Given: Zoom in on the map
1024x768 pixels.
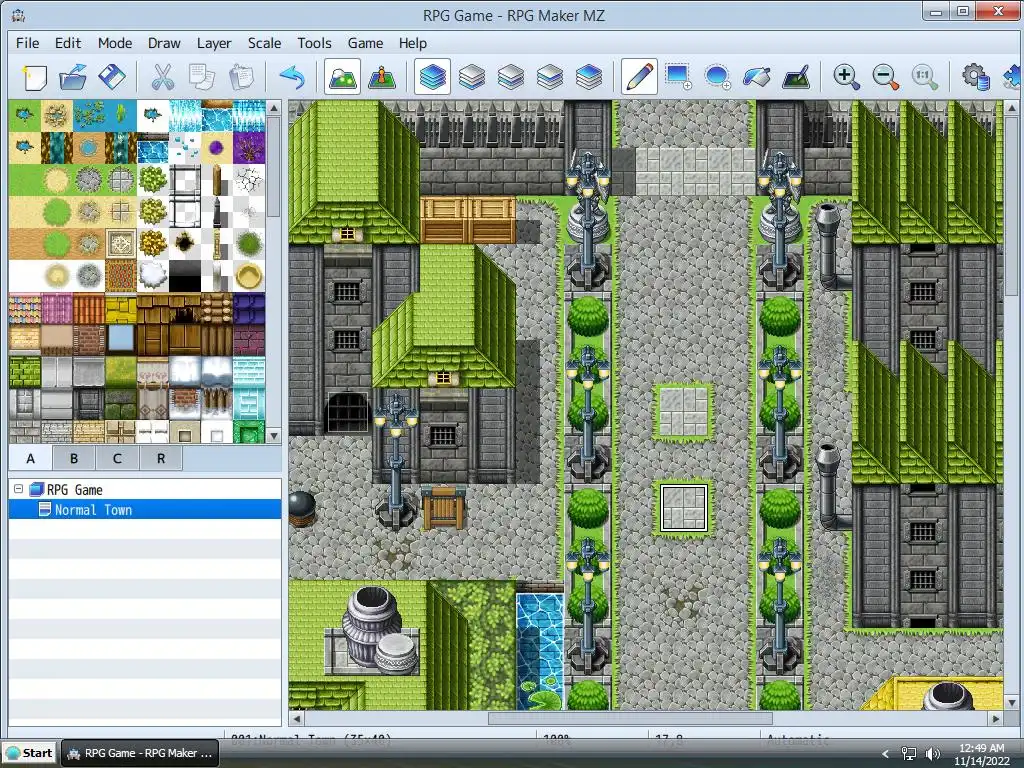Looking at the screenshot, I should (x=846, y=77).
